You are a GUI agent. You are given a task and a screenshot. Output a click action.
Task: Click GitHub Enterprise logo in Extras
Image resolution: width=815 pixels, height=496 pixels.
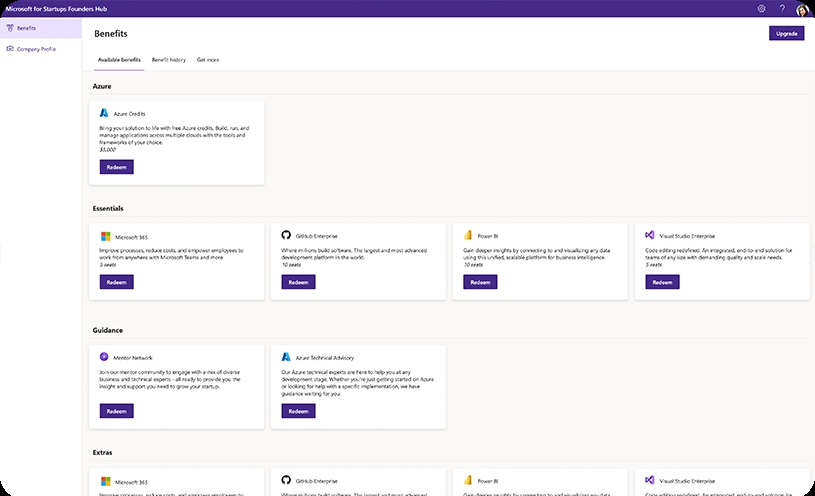[286, 480]
